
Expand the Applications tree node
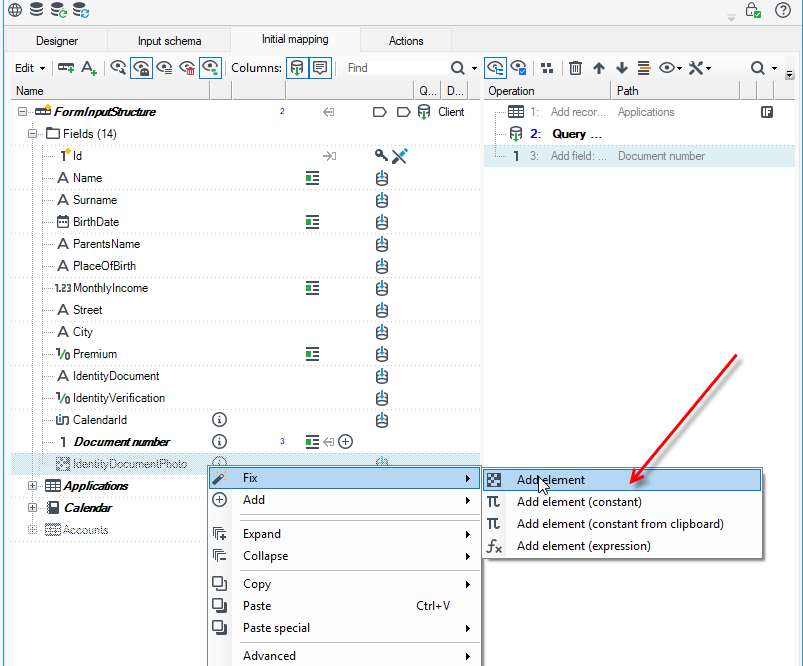click(x=32, y=486)
